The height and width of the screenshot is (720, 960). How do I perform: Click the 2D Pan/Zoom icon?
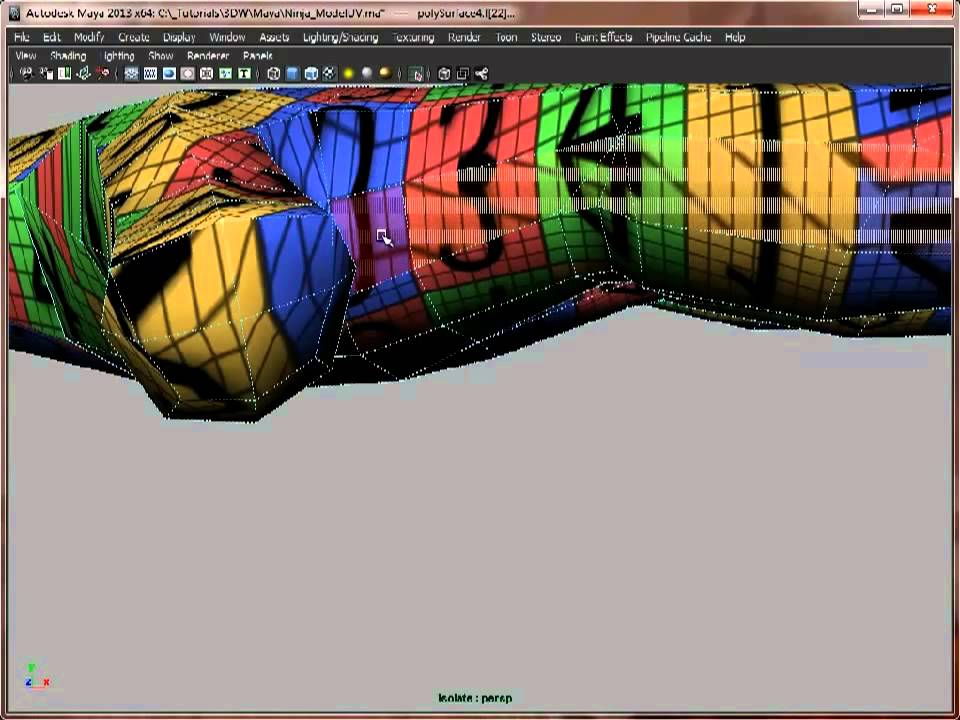tap(102, 74)
